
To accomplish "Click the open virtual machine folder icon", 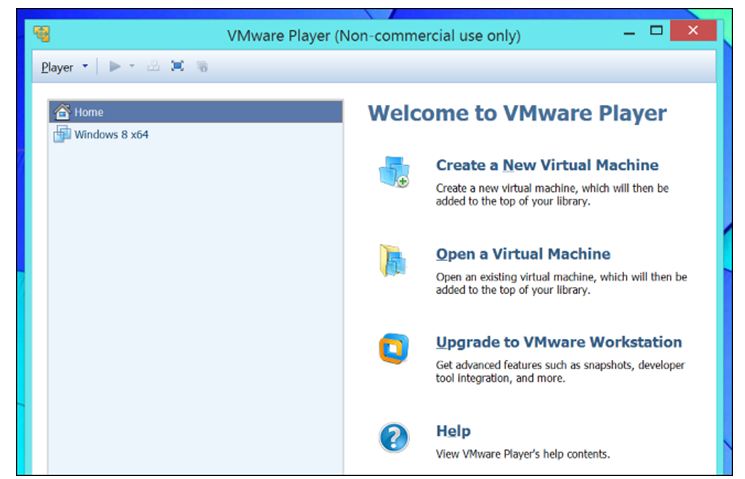I will [x=393, y=260].
